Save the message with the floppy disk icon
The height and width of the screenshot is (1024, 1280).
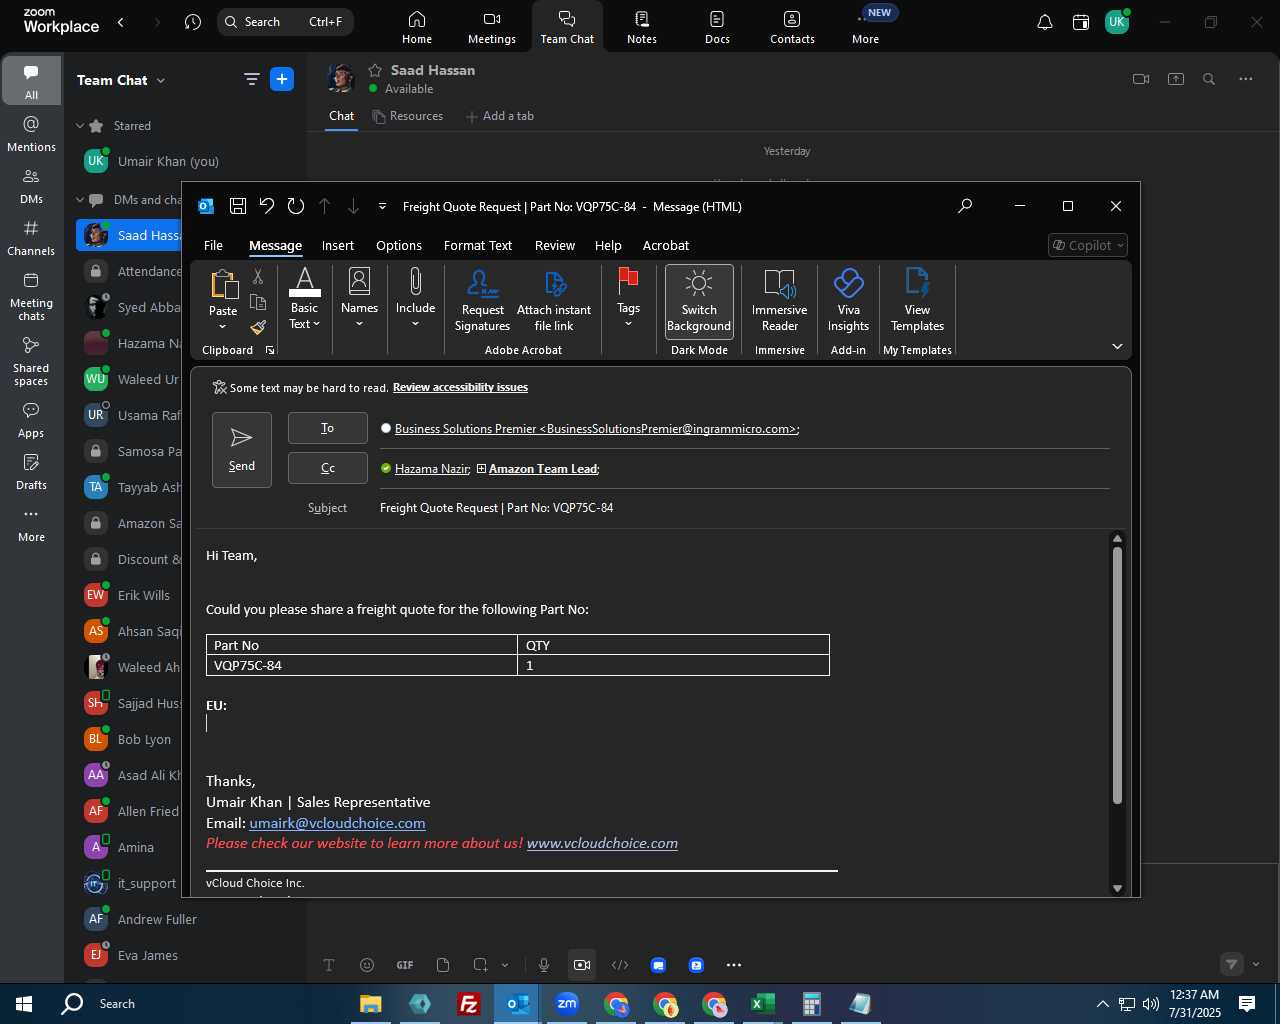point(238,206)
